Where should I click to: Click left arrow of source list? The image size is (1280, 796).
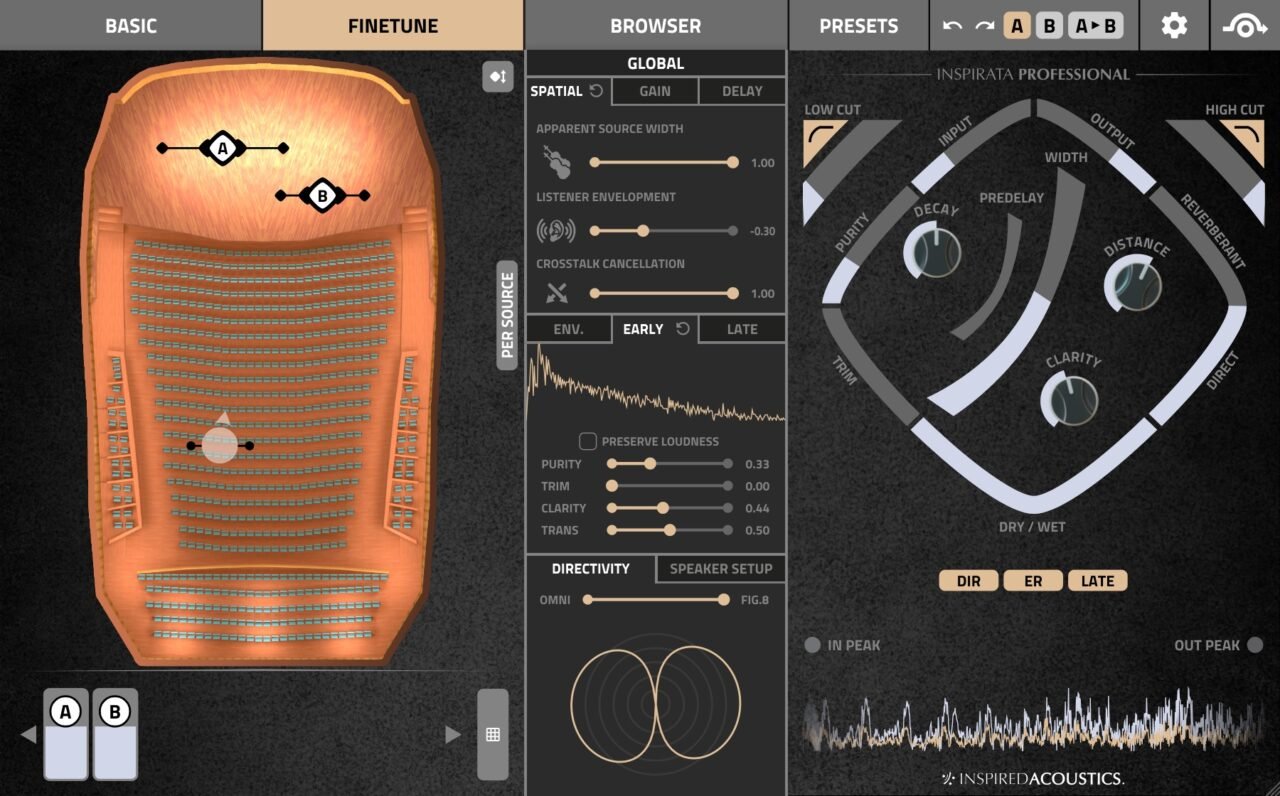[x=29, y=735]
